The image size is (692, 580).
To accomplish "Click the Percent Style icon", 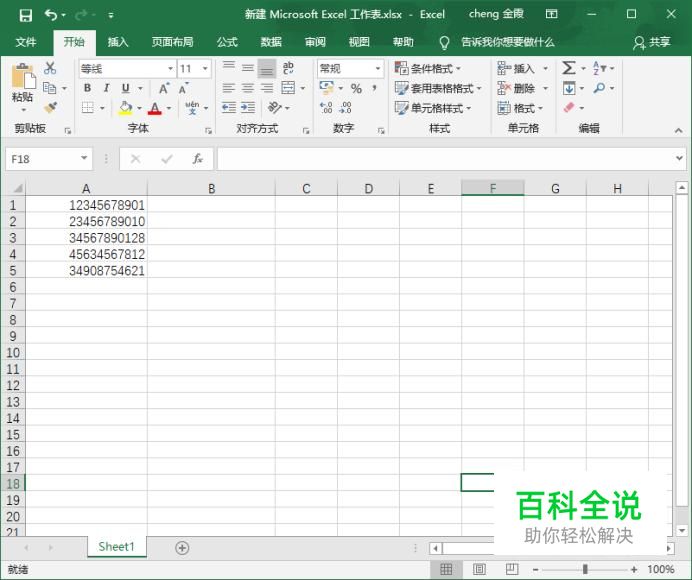I will coord(356,88).
